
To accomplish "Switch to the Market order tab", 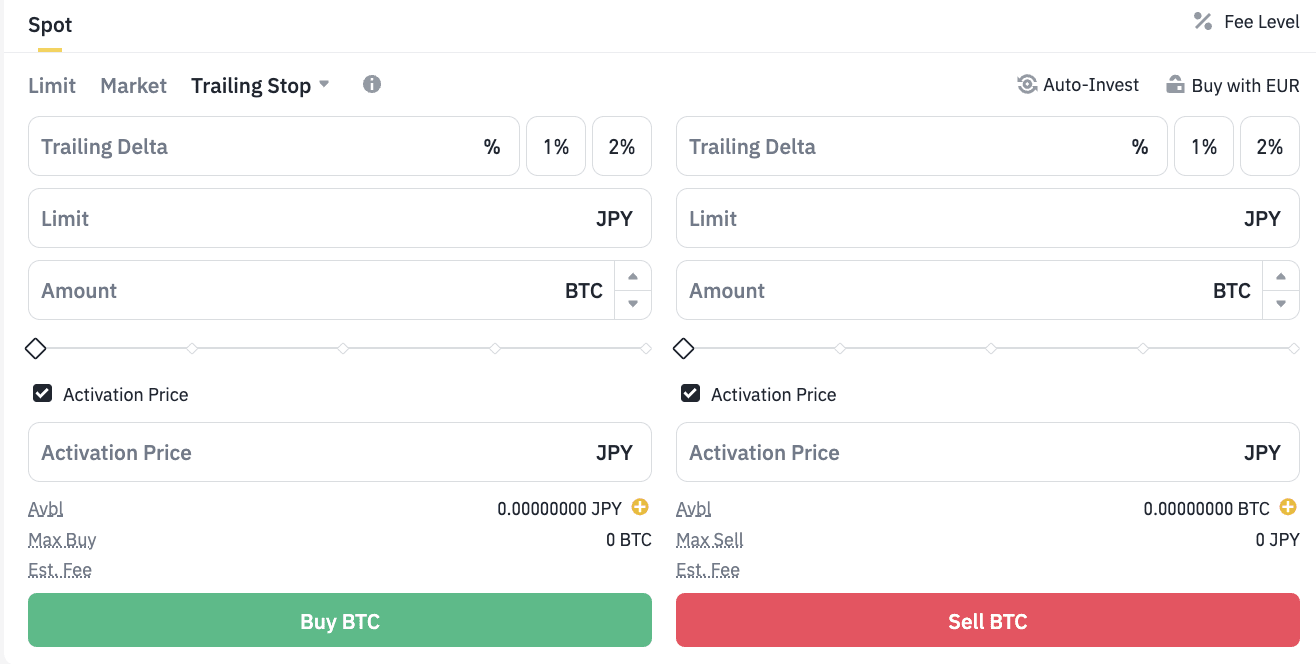I will click(133, 86).
